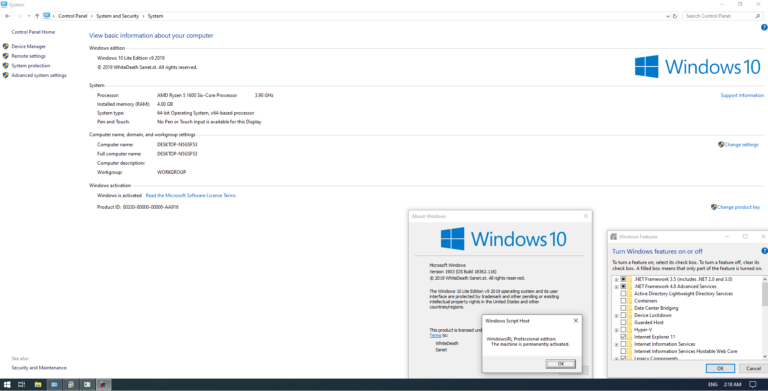This screenshot has width=768, height=391.
Task: Open Device Manager shield icon link
Action: point(6,46)
